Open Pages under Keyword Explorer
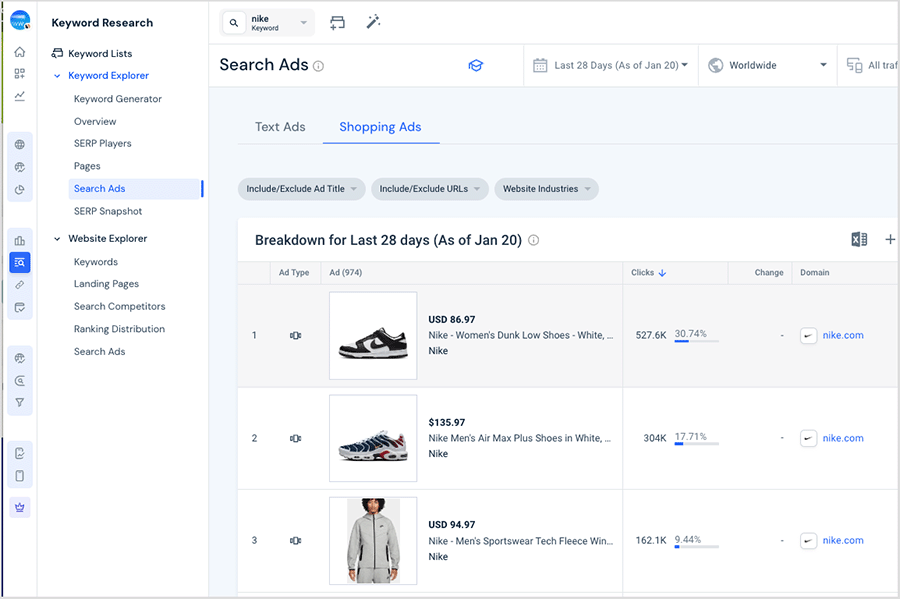The width and height of the screenshot is (900, 599). click(87, 166)
